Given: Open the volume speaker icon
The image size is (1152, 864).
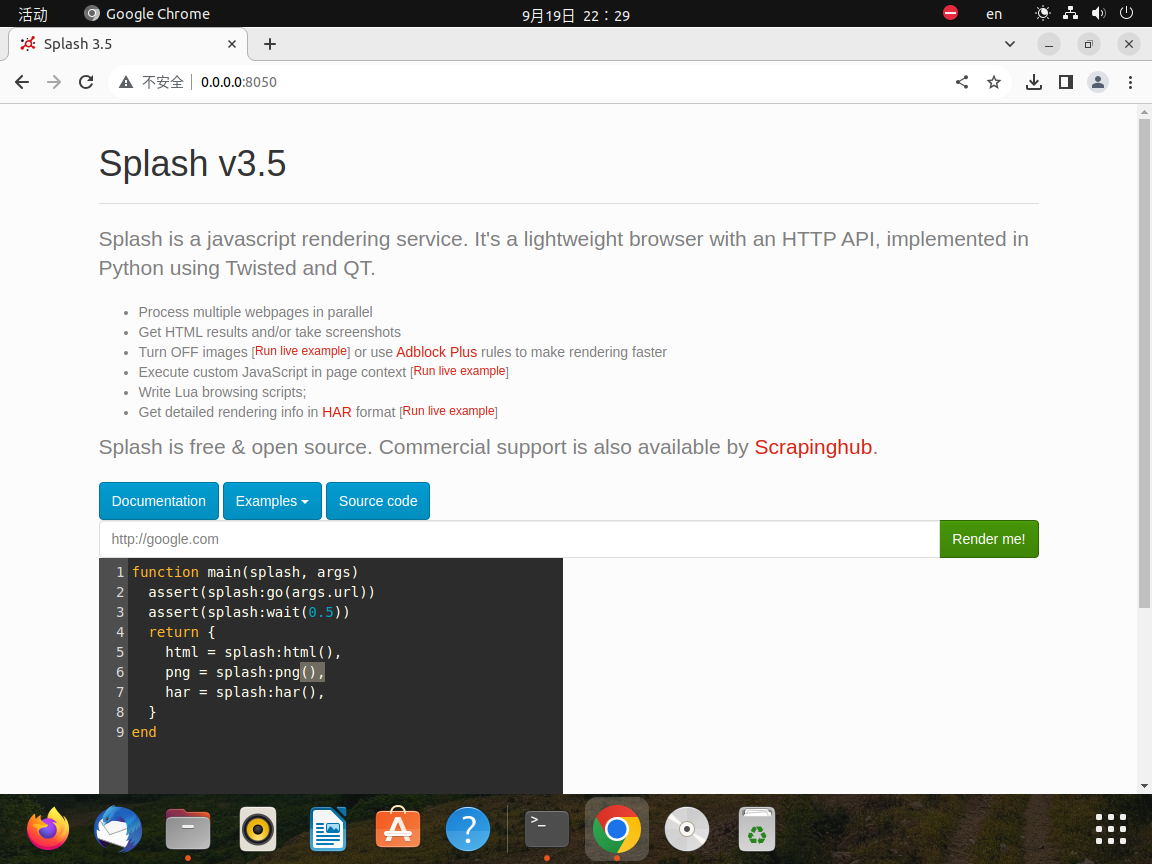Looking at the screenshot, I should (x=1098, y=13).
